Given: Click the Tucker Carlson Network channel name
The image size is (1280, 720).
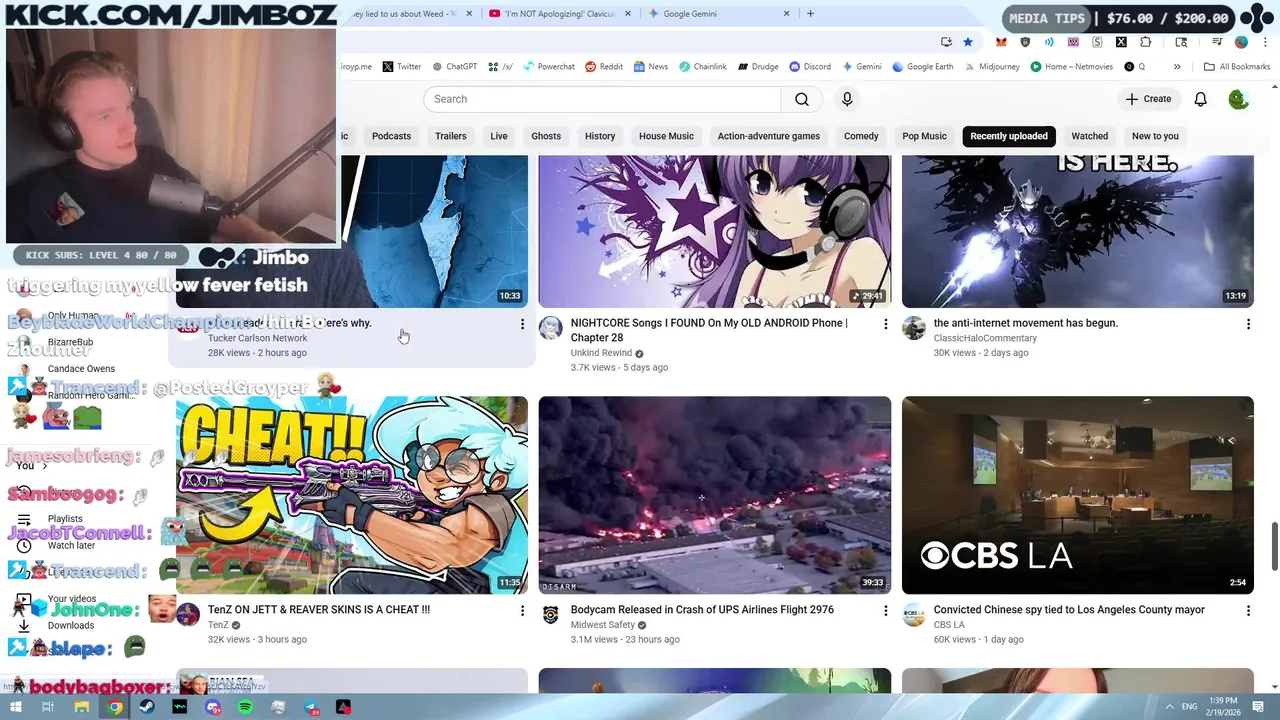Looking at the screenshot, I should (x=257, y=338).
